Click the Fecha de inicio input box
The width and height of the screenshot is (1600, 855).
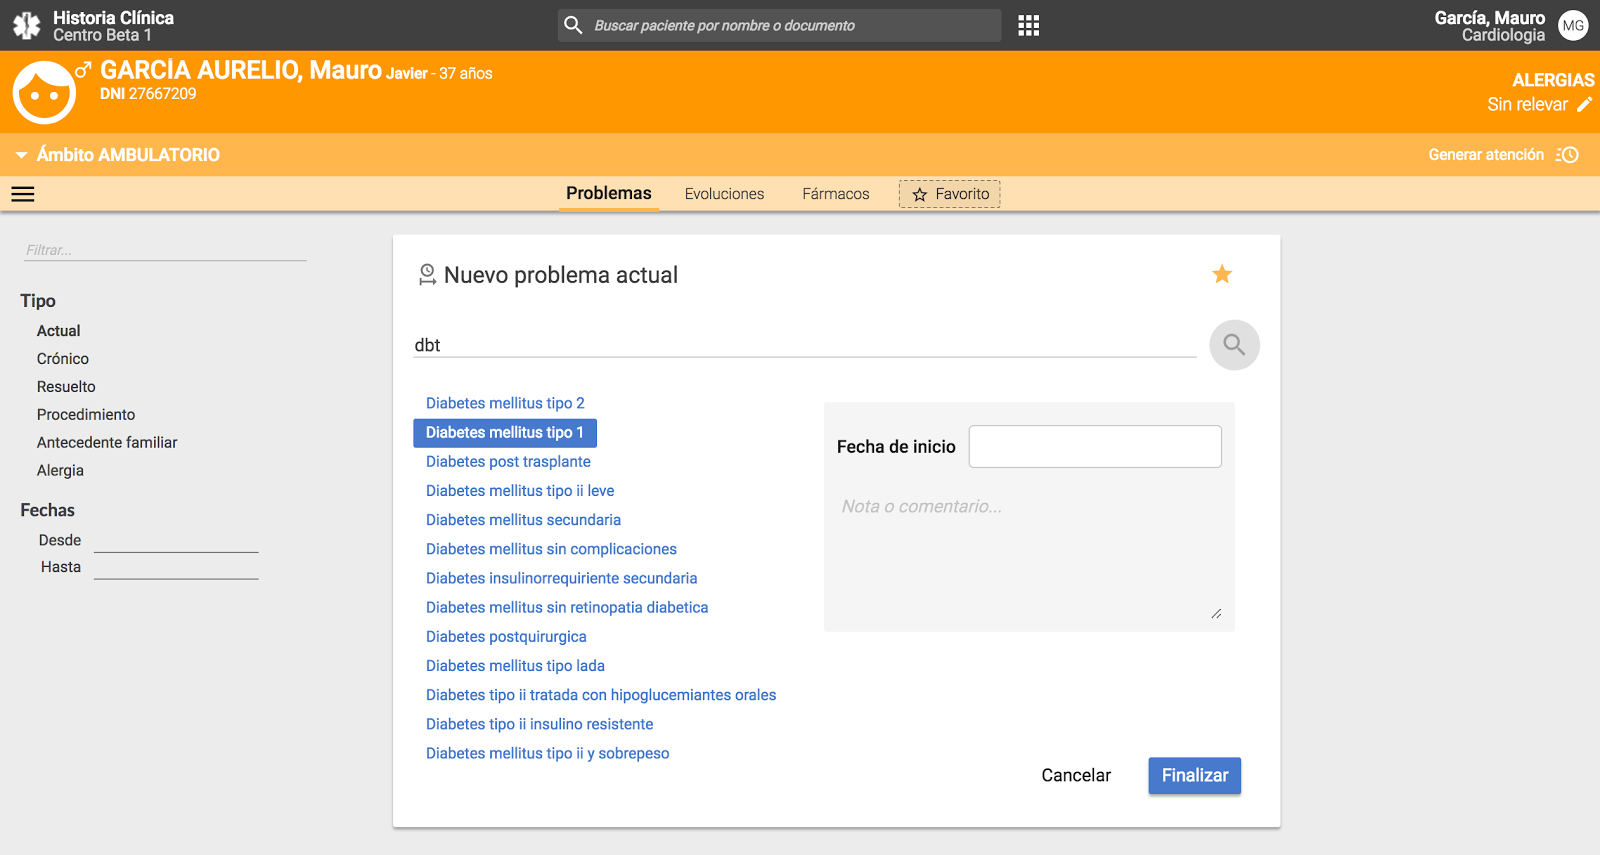(x=1095, y=446)
